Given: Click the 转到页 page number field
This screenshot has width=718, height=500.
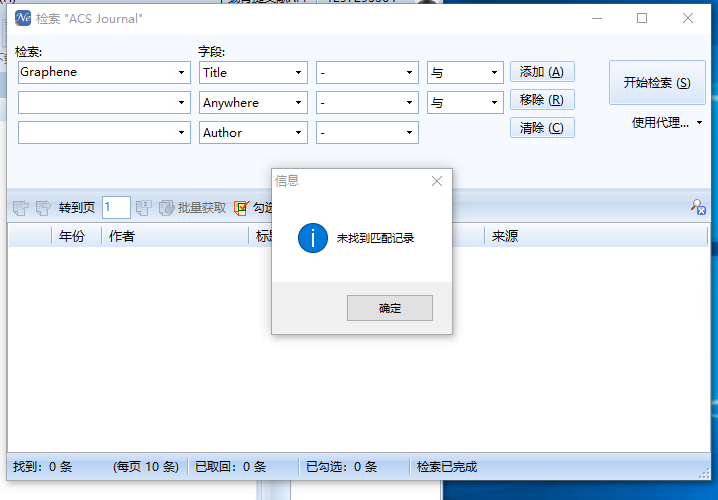Looking at the screenshot, I should [x=116, y=207].
